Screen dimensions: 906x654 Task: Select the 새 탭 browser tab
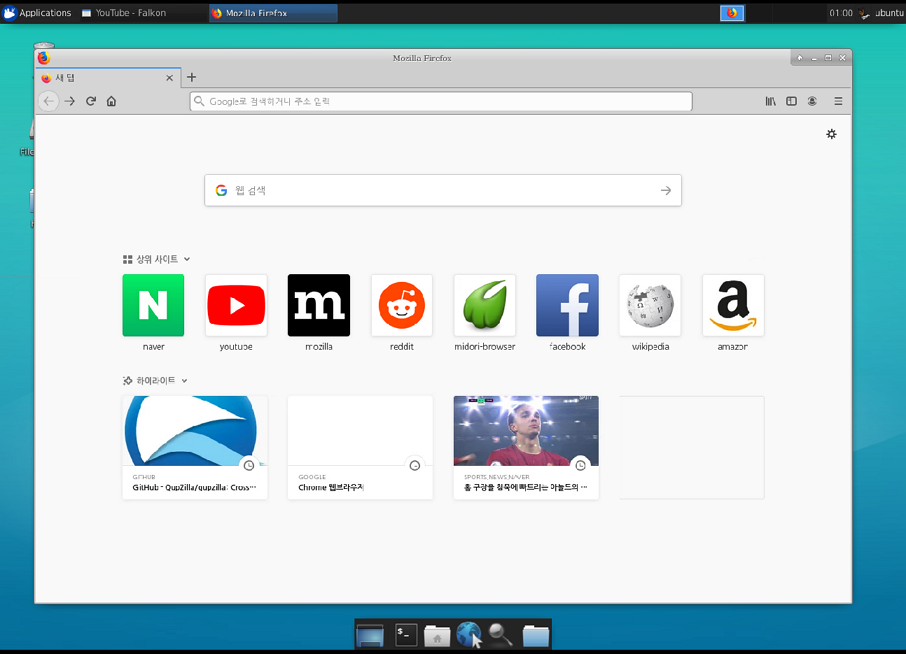(x=109, y=77)
